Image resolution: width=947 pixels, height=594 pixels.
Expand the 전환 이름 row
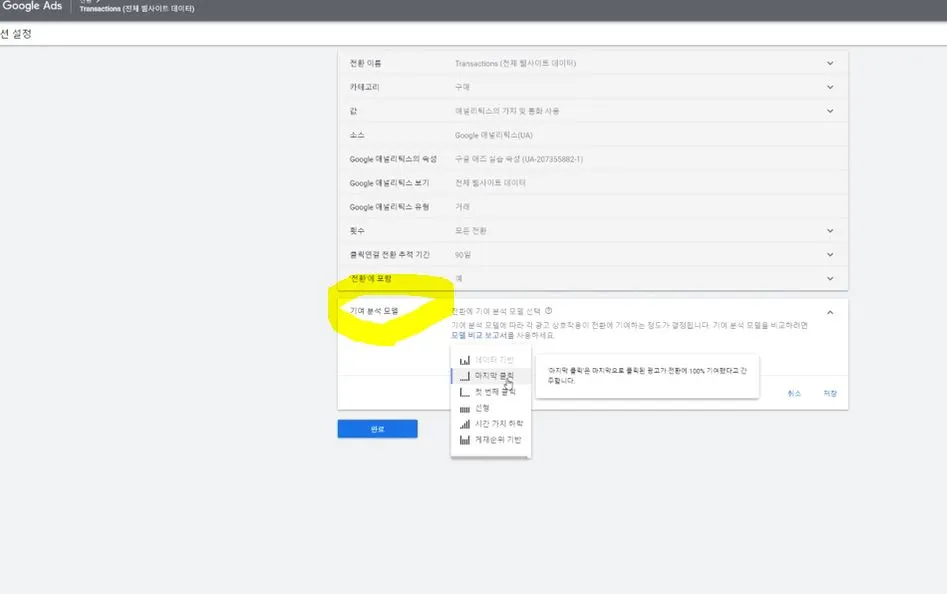click(832, 62)
